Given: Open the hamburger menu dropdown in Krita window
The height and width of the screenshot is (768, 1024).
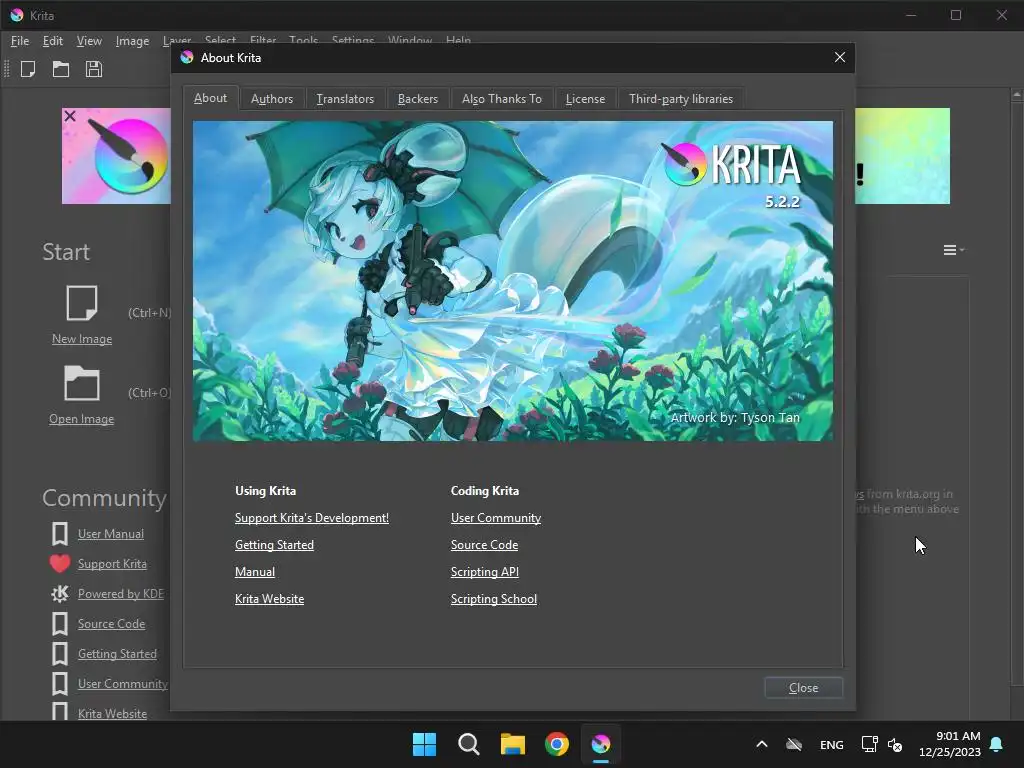Looking at the screenshot, I should tap(953, 250).
